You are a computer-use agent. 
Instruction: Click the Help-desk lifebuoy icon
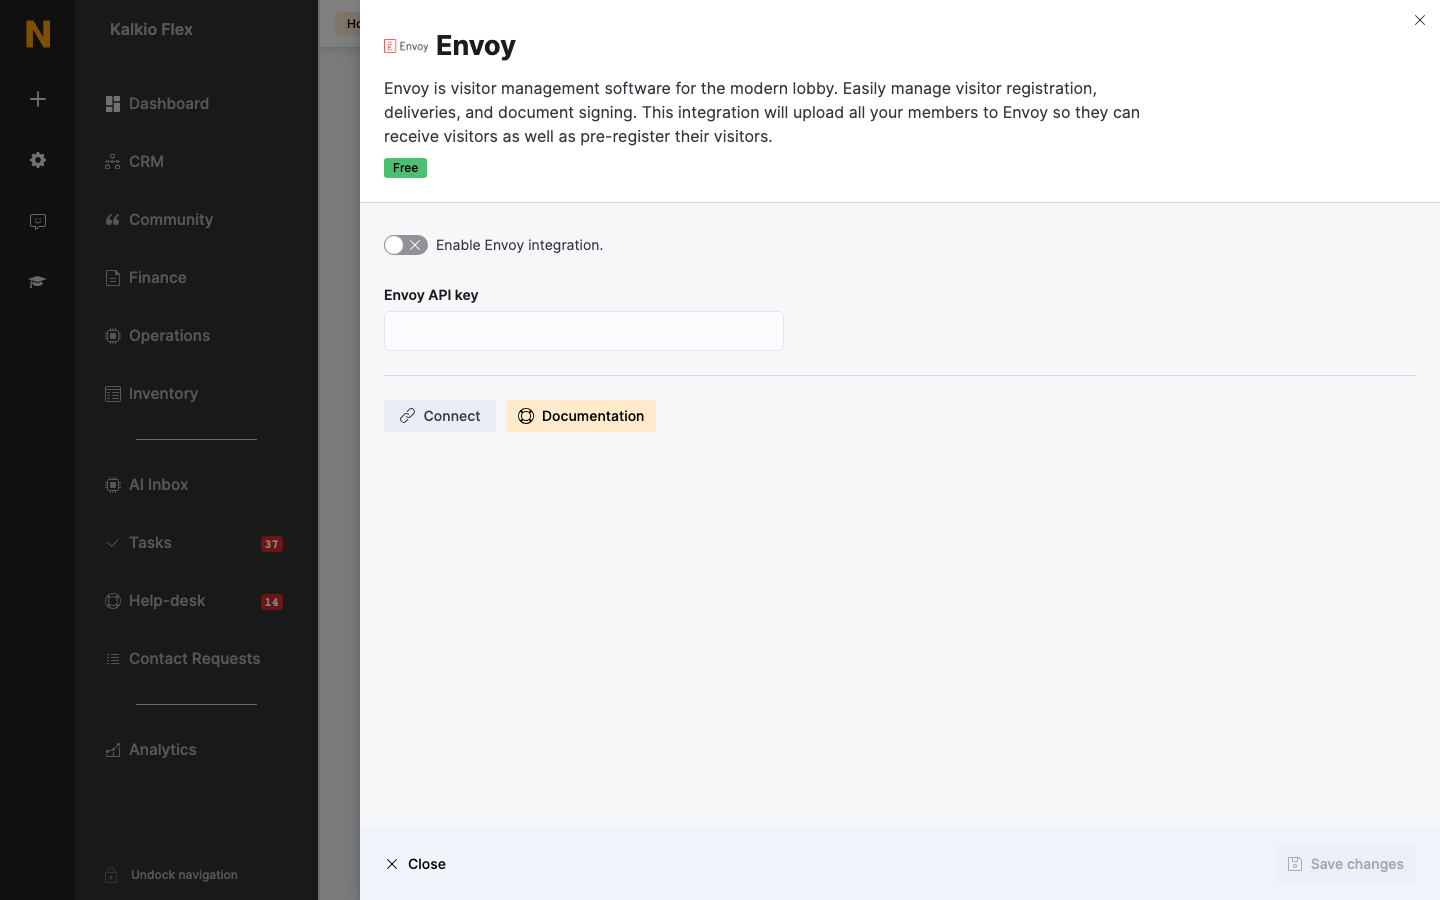[113, 601]
